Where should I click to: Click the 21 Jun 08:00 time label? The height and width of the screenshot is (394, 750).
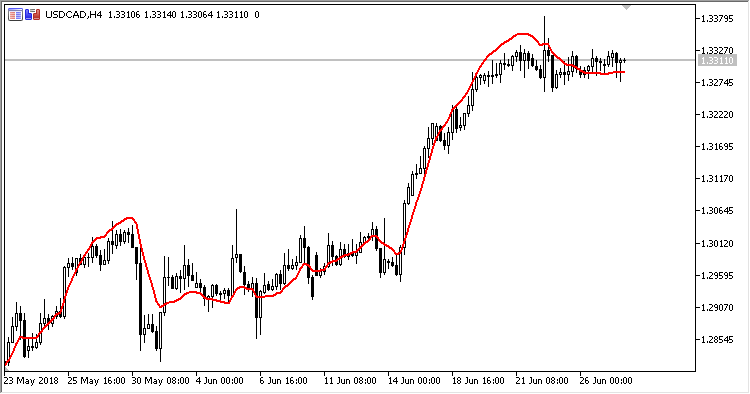point(542,381)
